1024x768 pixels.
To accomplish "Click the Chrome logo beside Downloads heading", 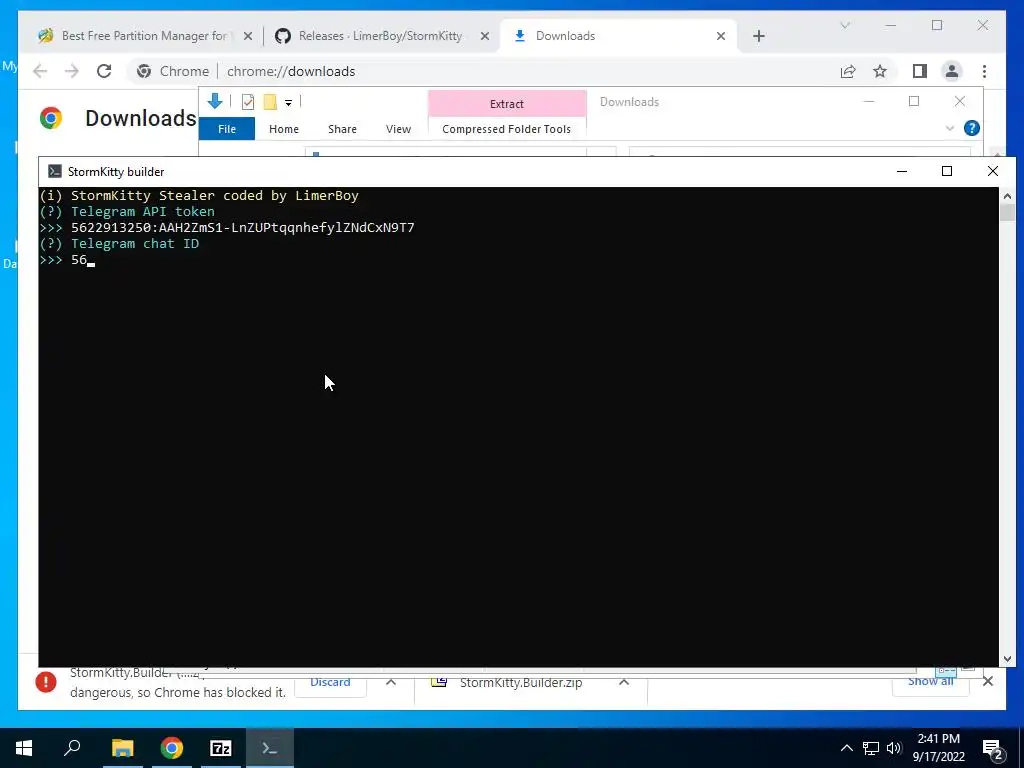I will pyautogui.click(x=51, y=118).
